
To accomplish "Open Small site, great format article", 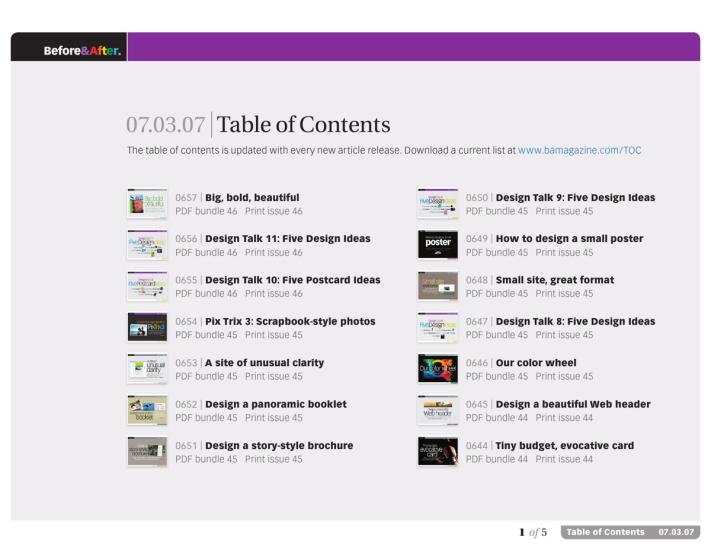I will coord(554,280).
